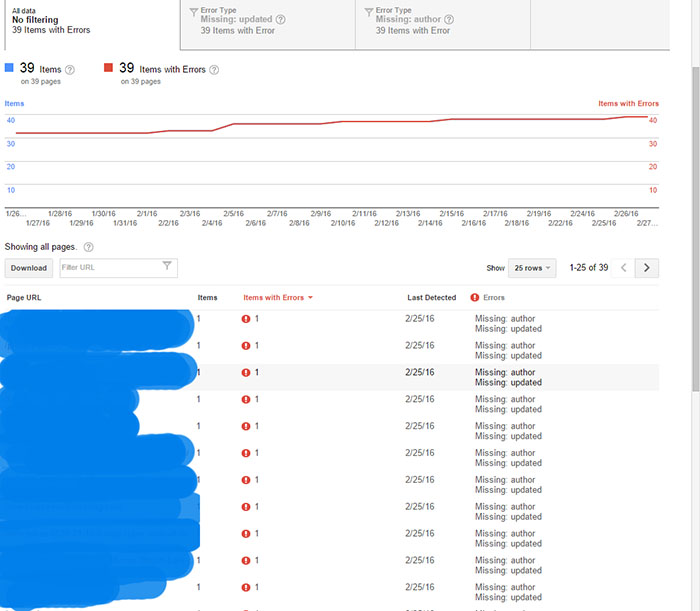Screen dimensions: 700x611
Task: Click the Download button
Action: coord(29,268)
